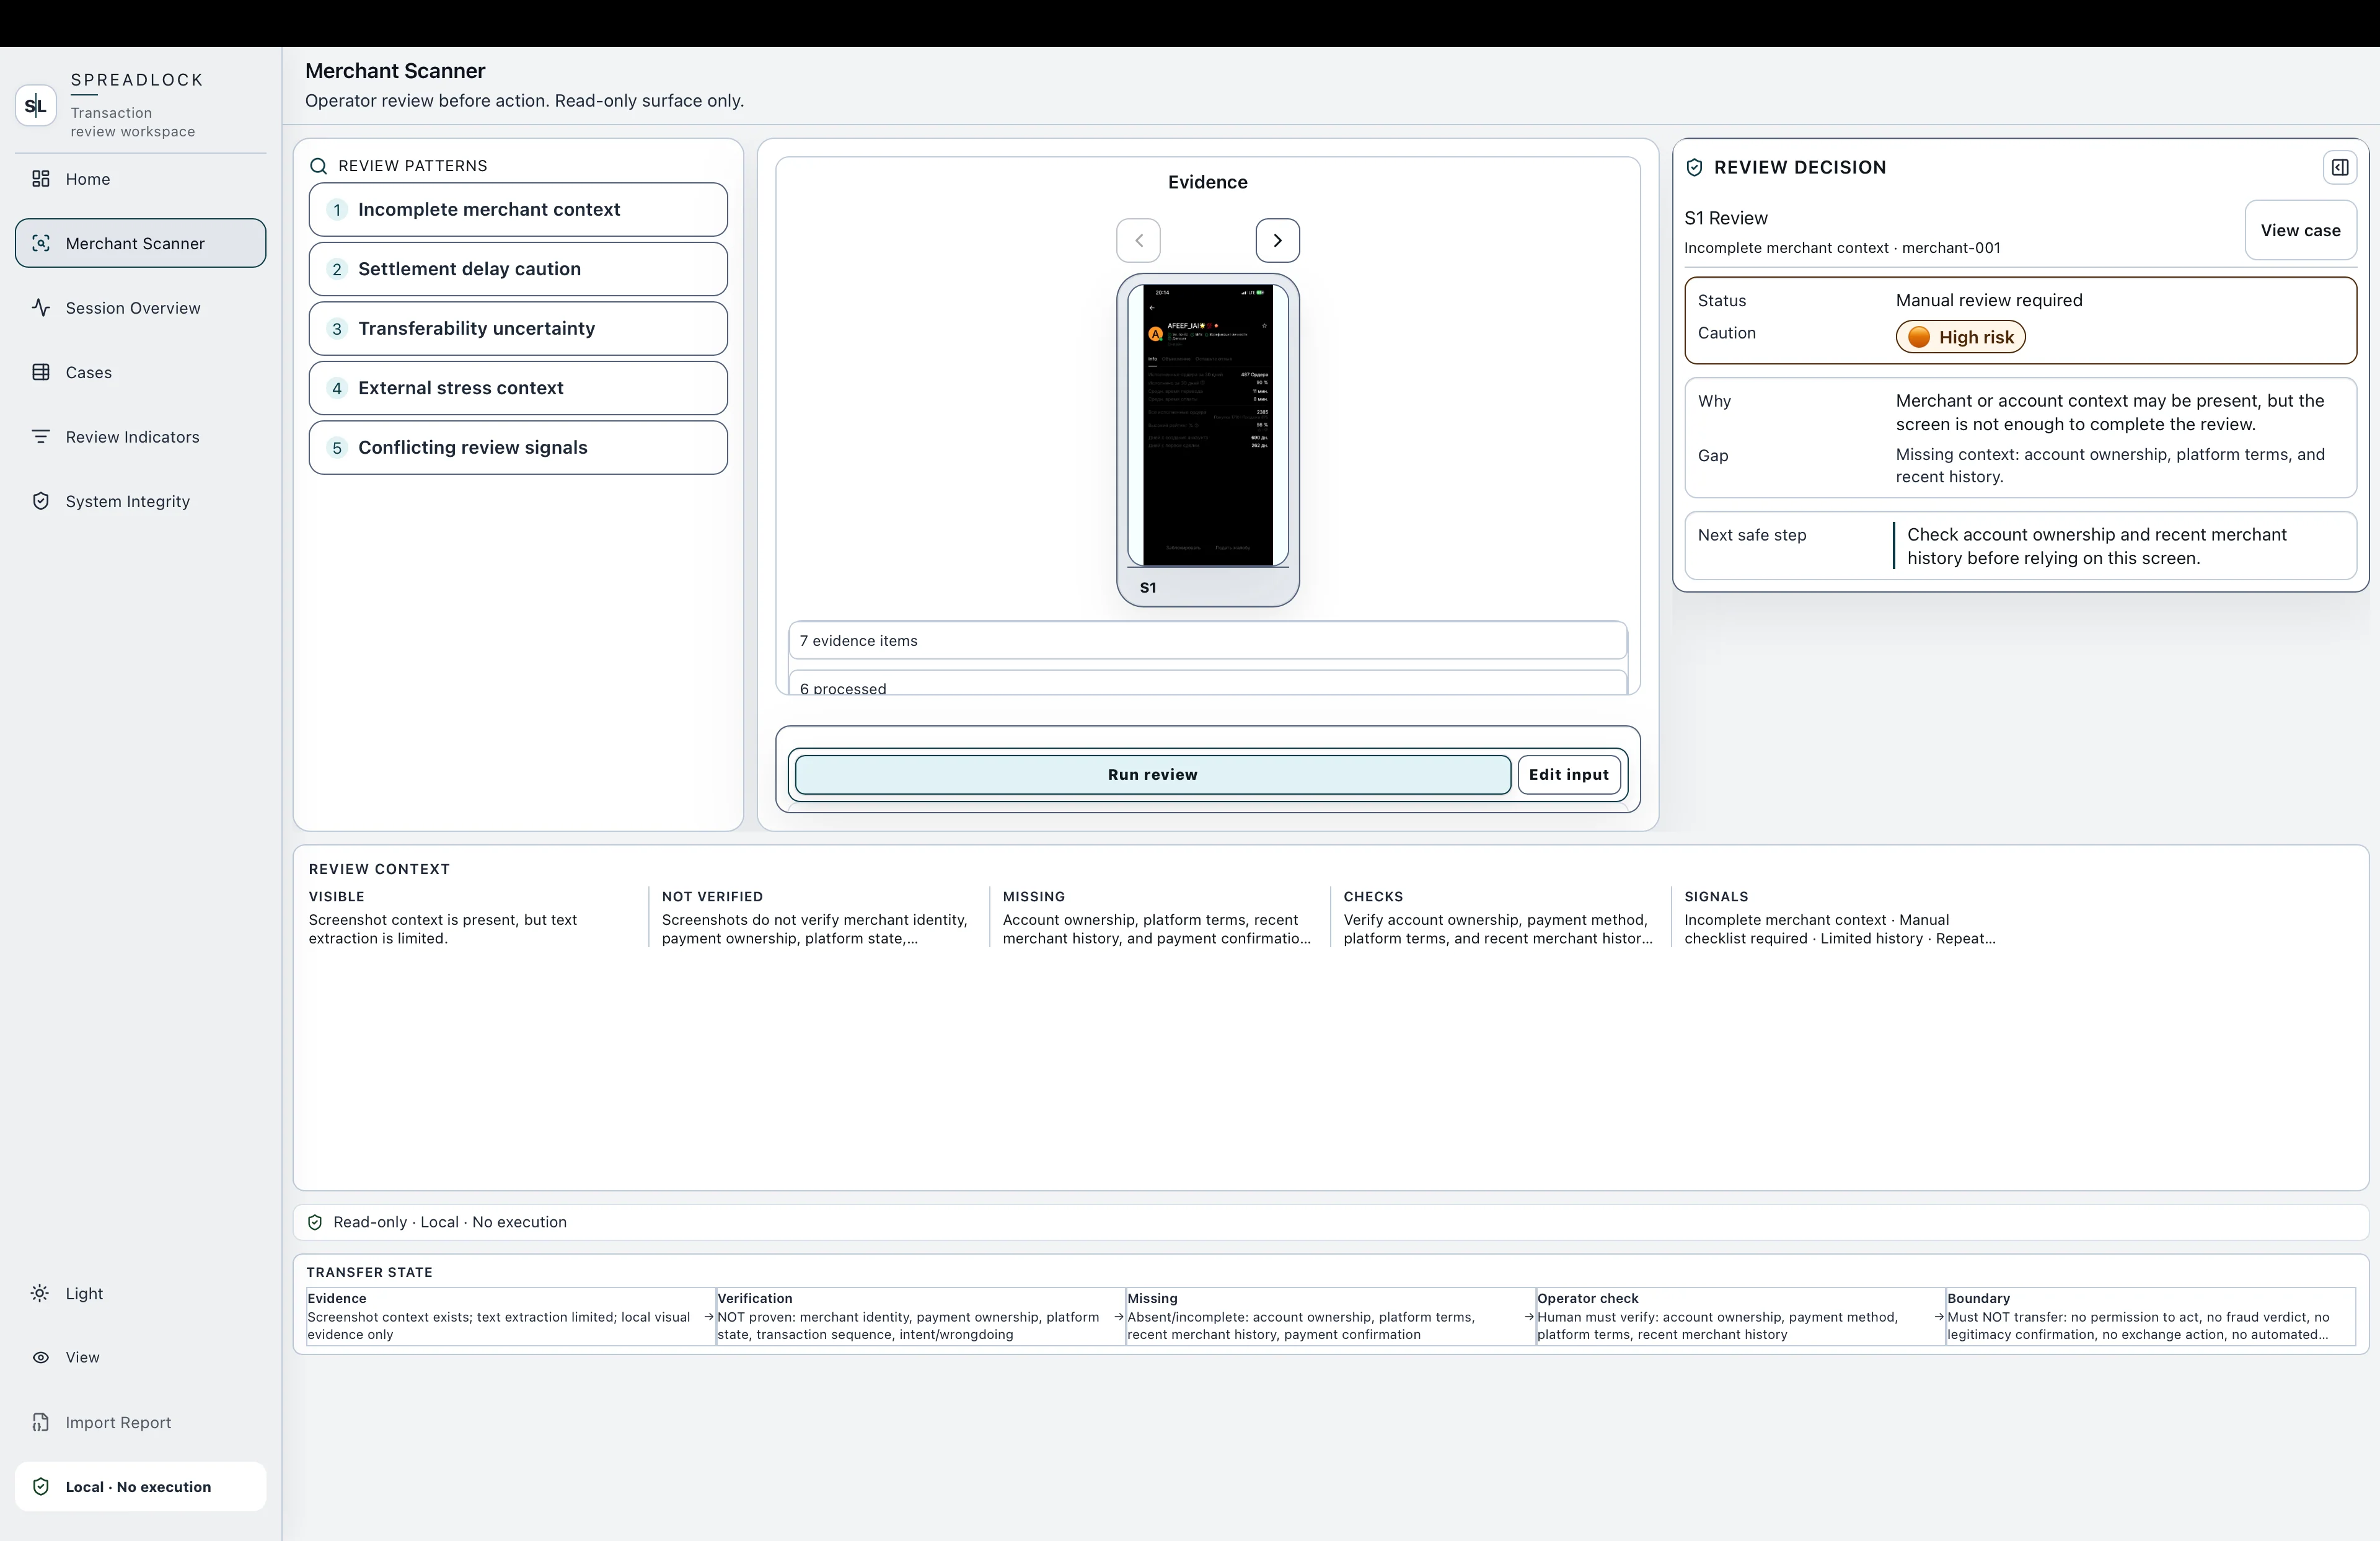Open Review Indicators page
The height and width of the screenshot is (1541, 2380).
[x=141, y=437]
